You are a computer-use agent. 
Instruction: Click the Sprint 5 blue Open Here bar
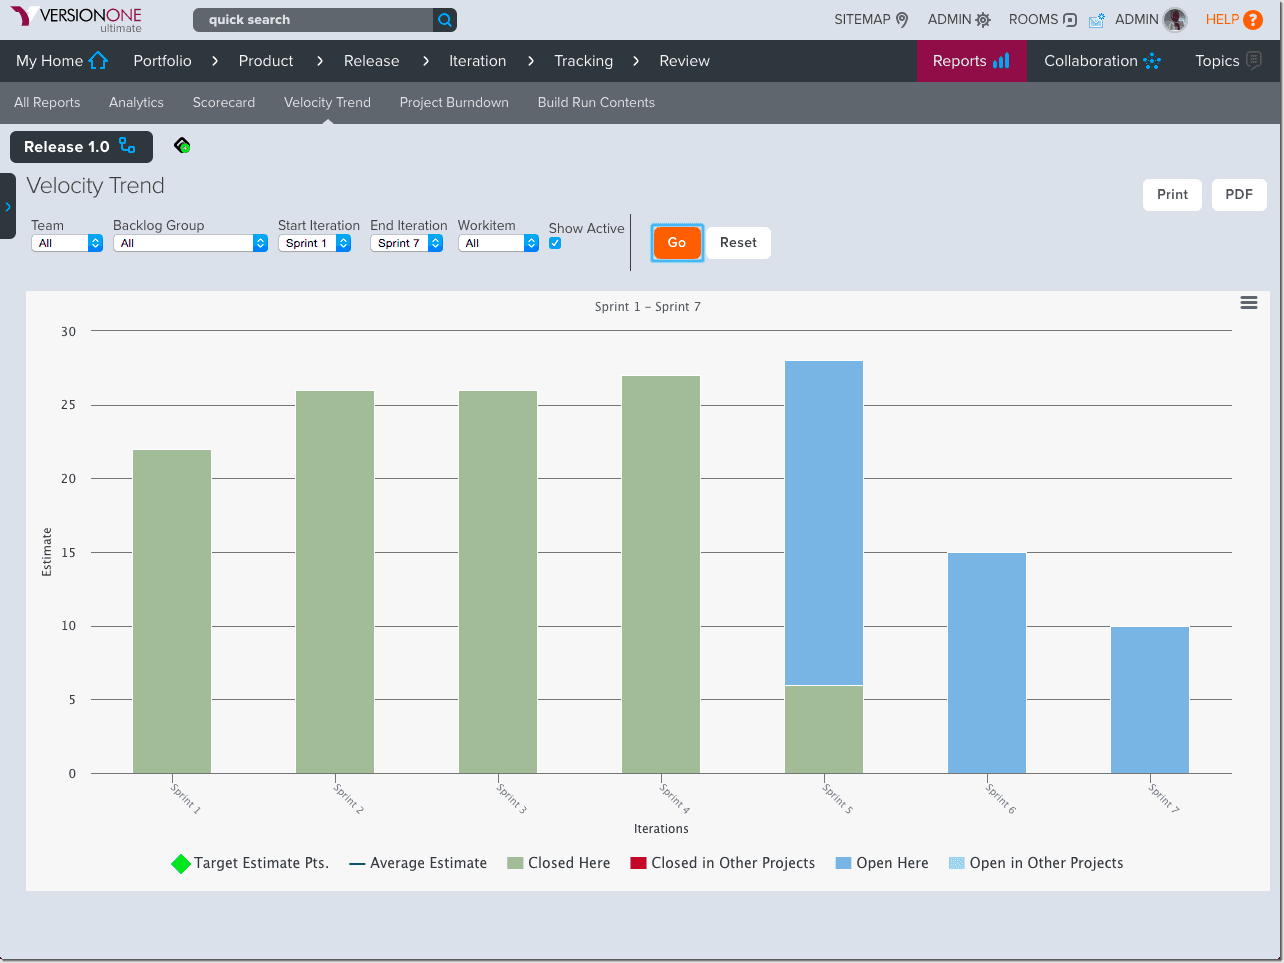pyautogui.click(x=824, y=522)
